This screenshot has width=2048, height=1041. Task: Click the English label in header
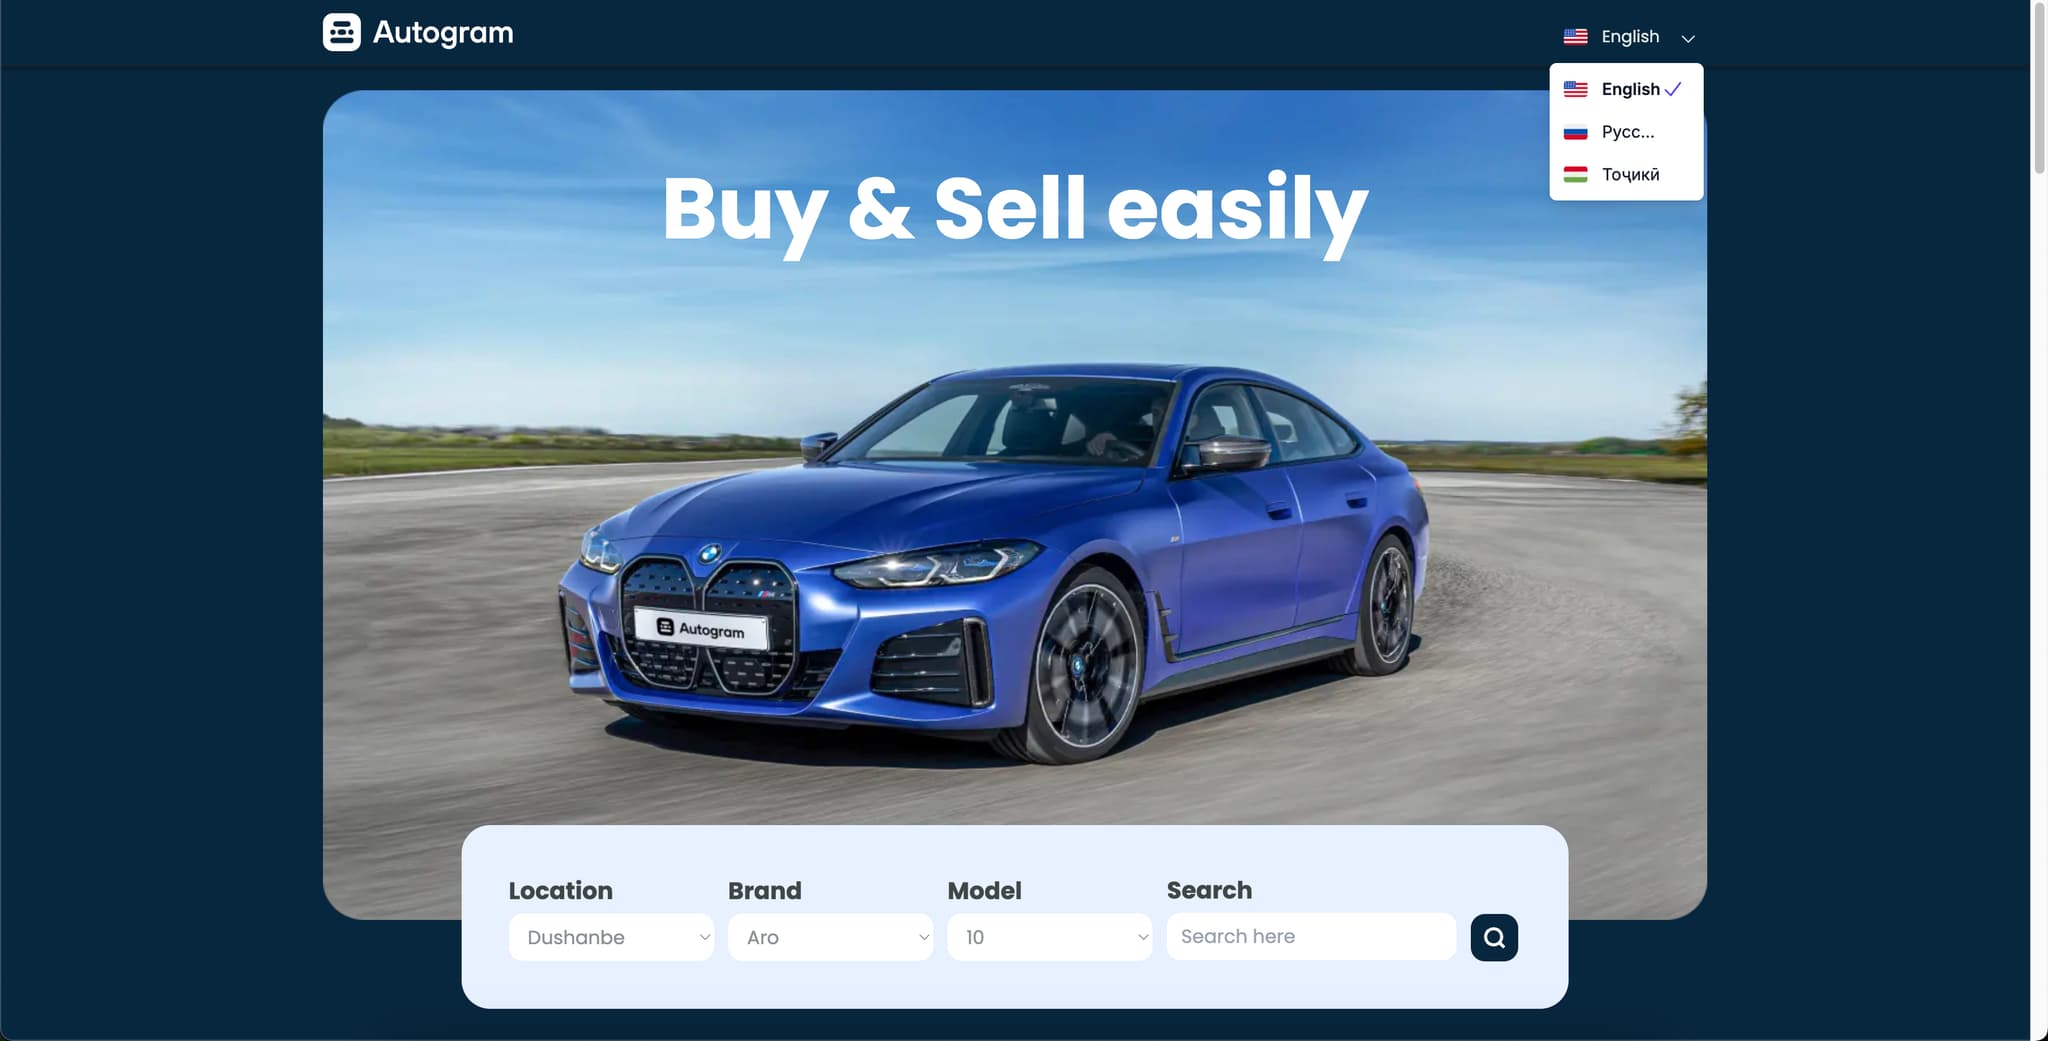click(x=1630, y=37)
